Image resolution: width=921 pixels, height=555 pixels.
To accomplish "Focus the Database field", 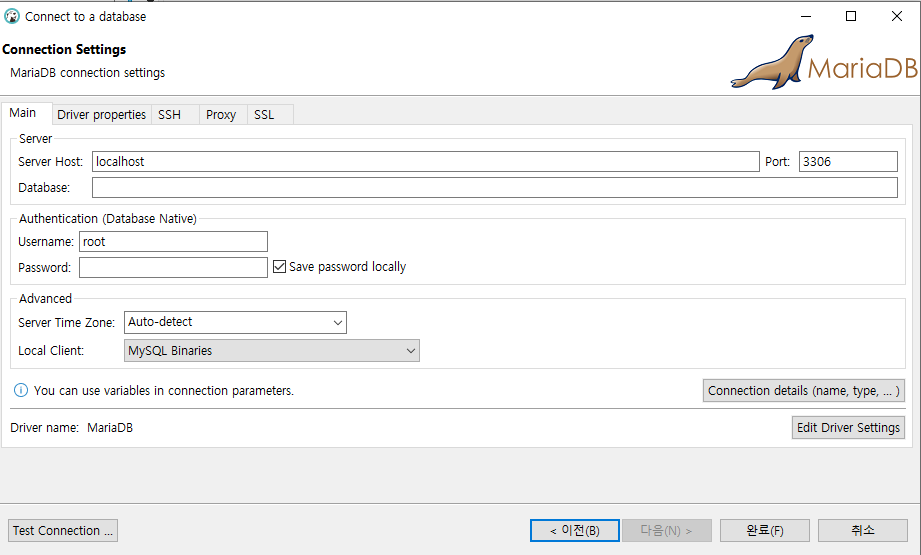I will (495, 187).
